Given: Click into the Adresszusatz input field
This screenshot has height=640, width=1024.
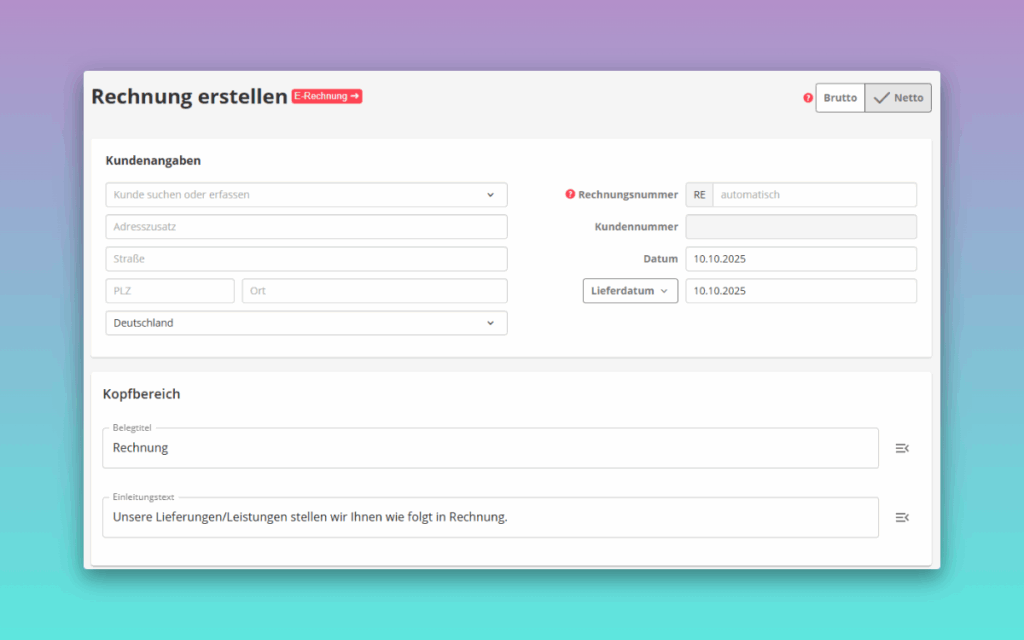Looking at the screenshot, I should pyautogui.click(x=306, y=226).
